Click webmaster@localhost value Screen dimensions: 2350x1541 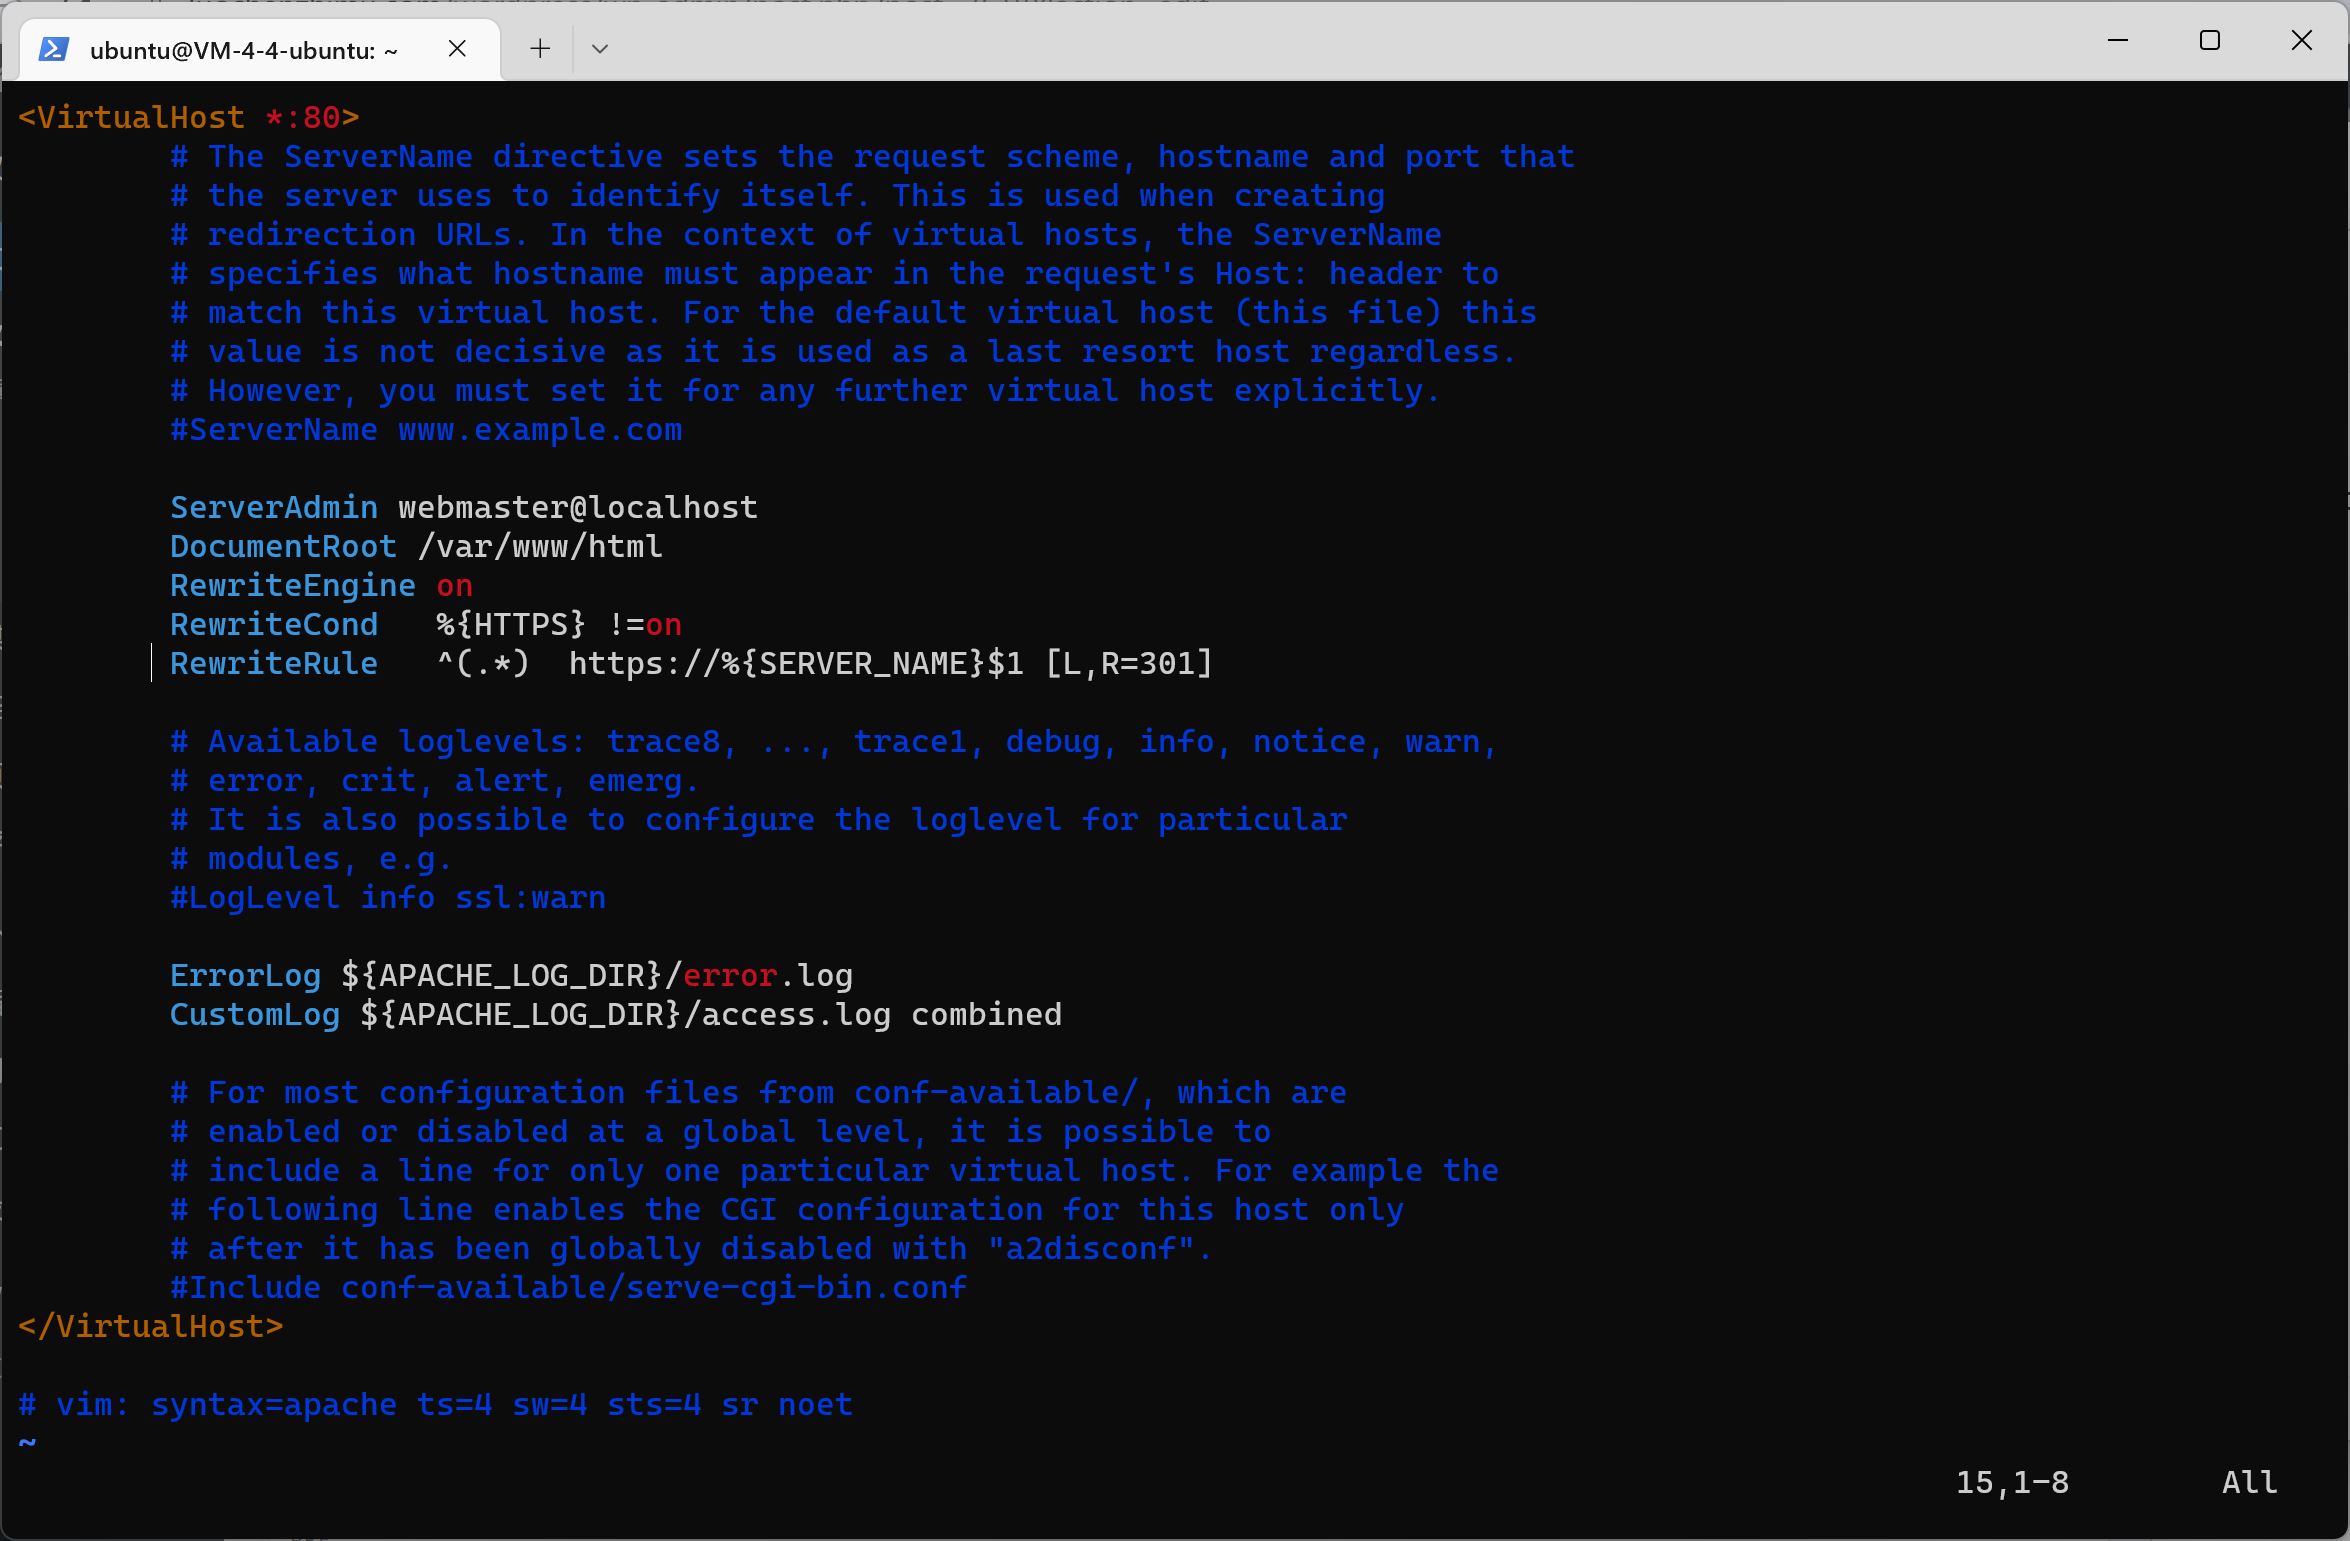pos(578,508)
